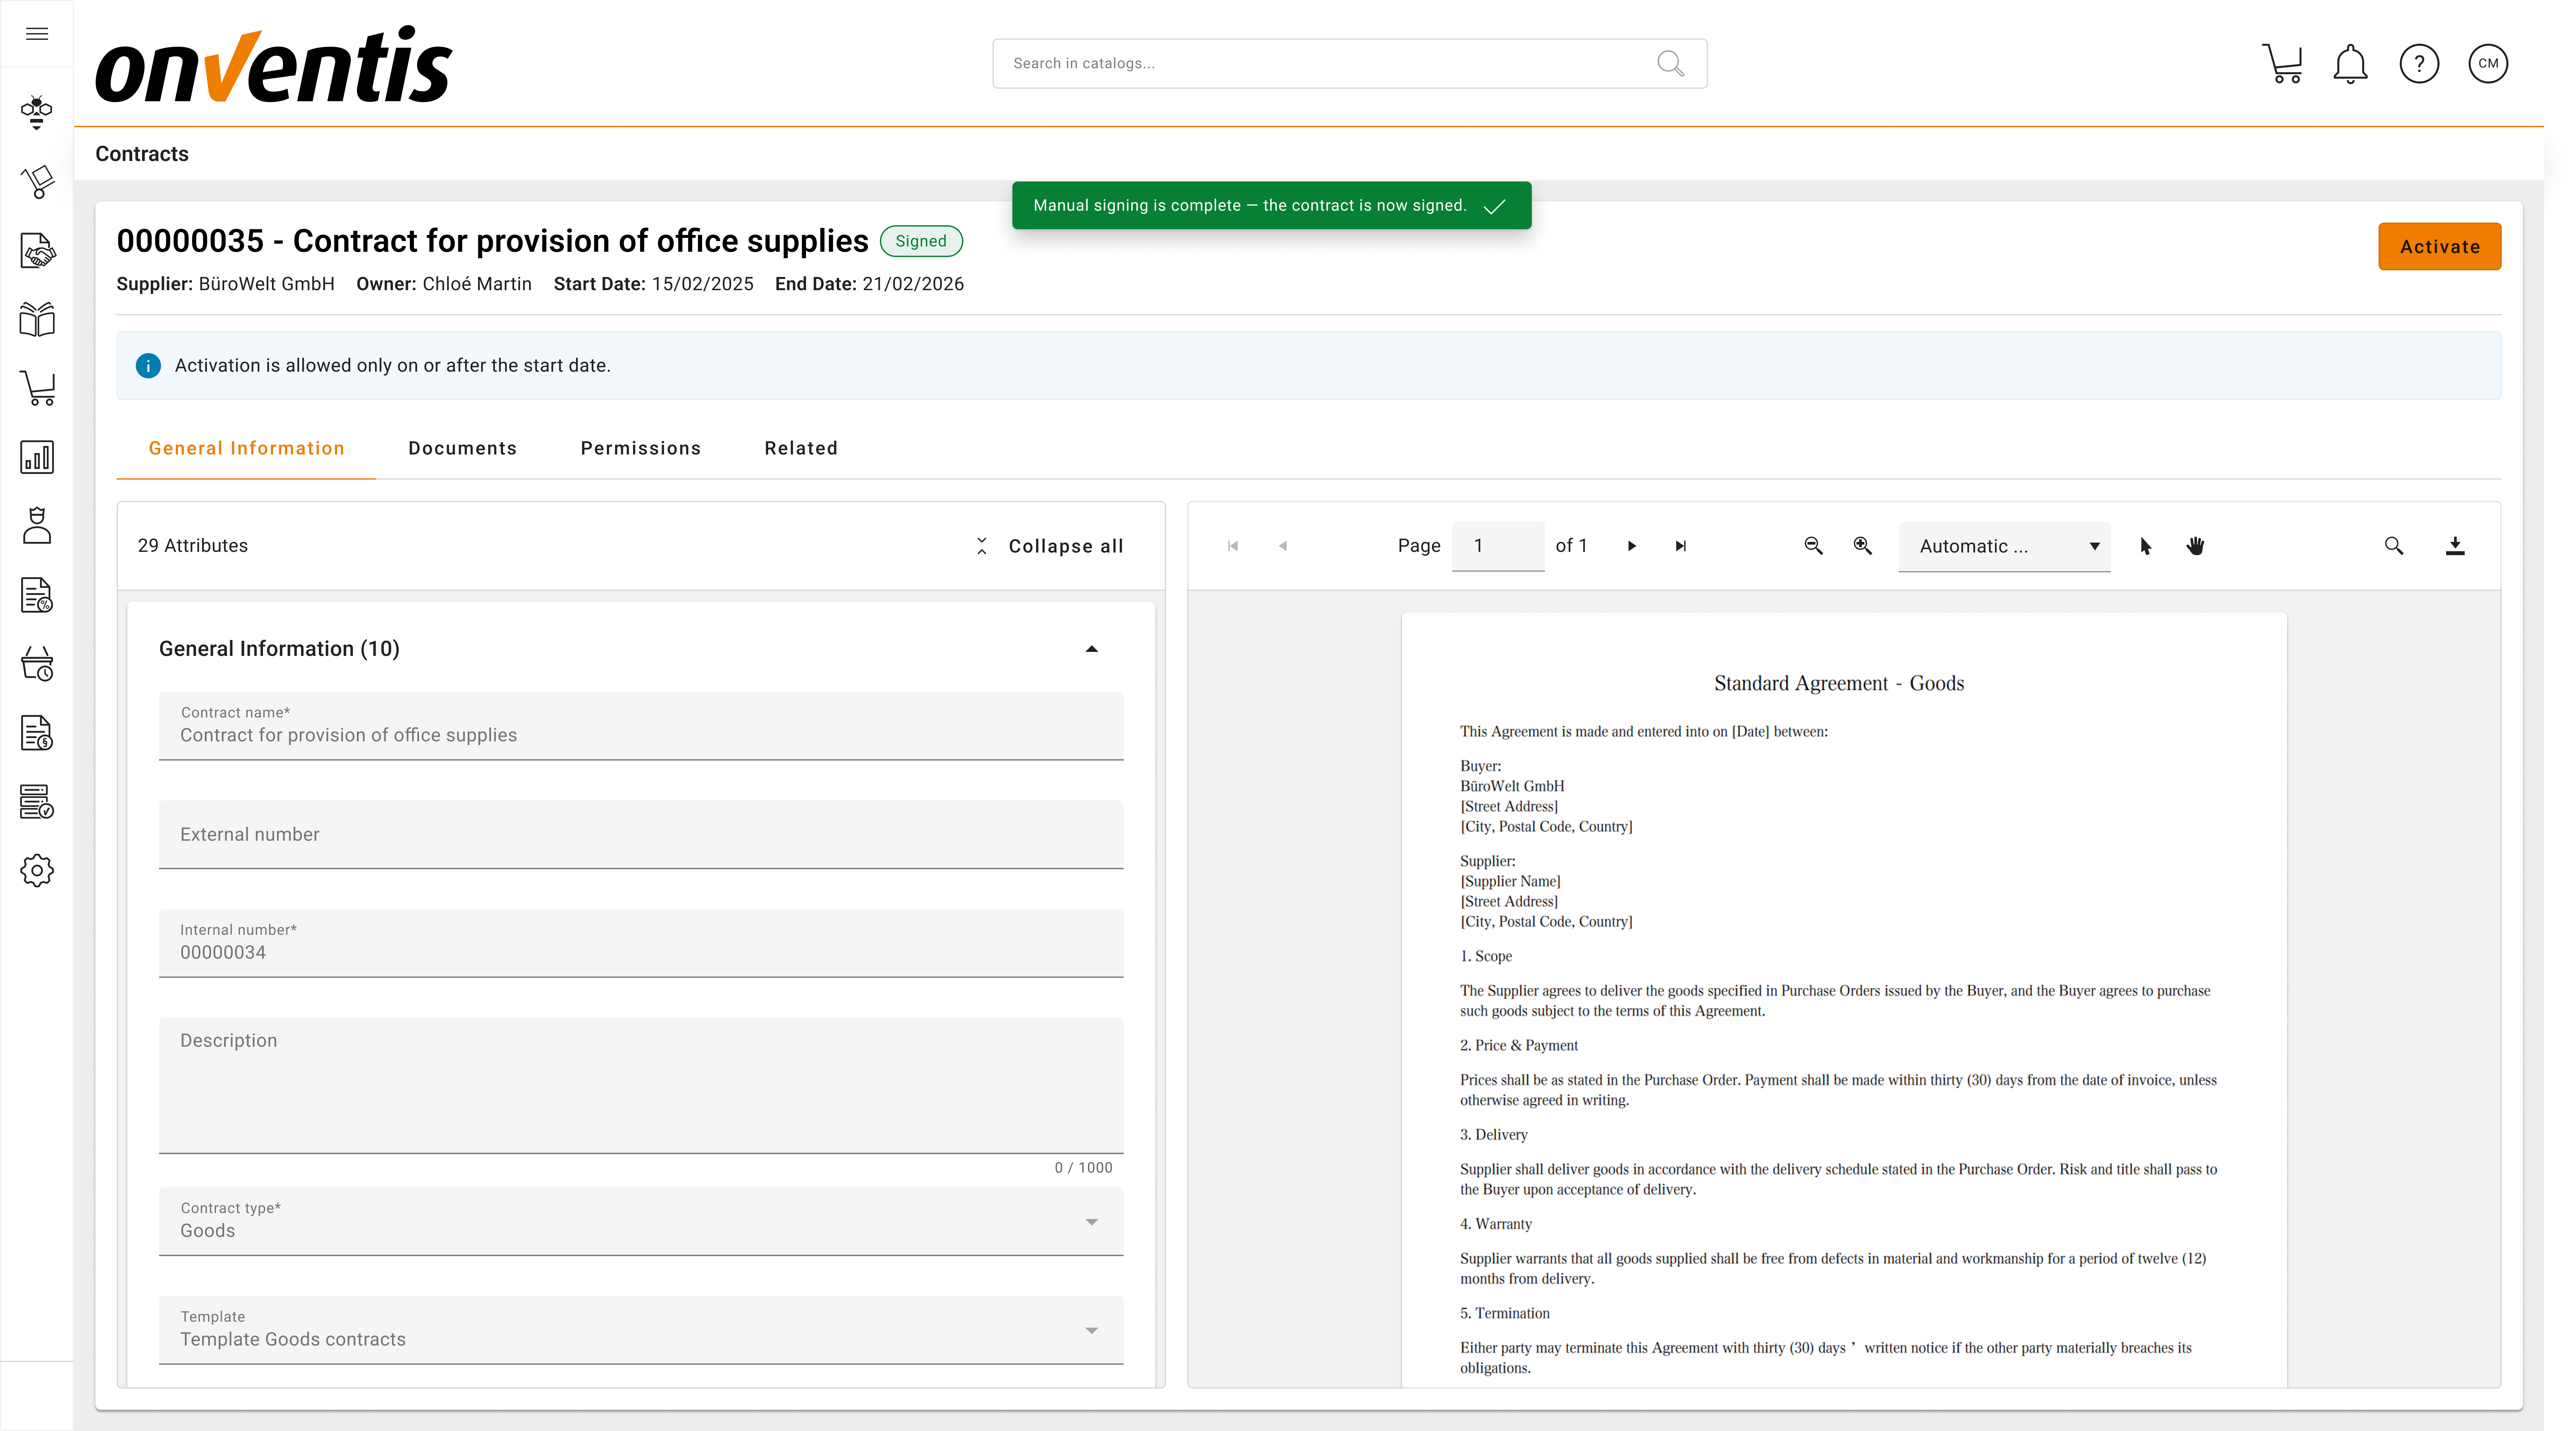Switch to the Documents tab
The height and width of the screenshot is (1431, 2576).
(x=462, y=448)
